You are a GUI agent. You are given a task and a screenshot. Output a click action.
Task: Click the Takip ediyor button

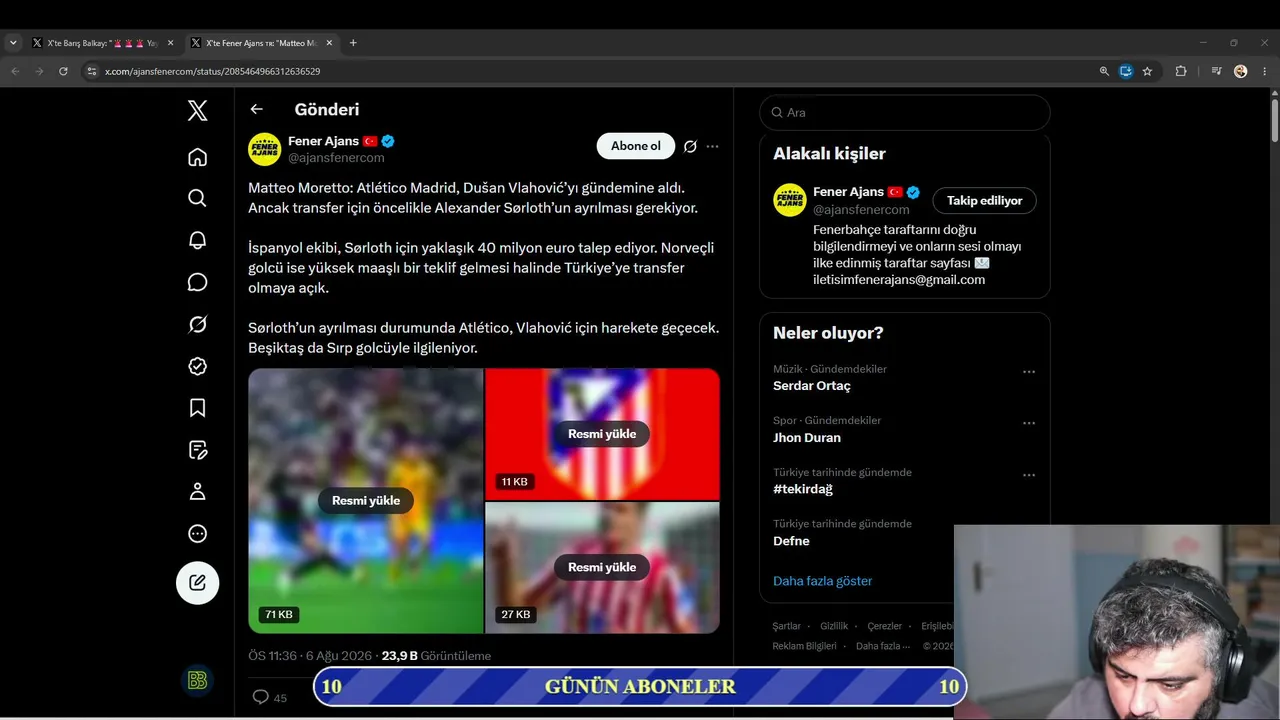(985, 201)
